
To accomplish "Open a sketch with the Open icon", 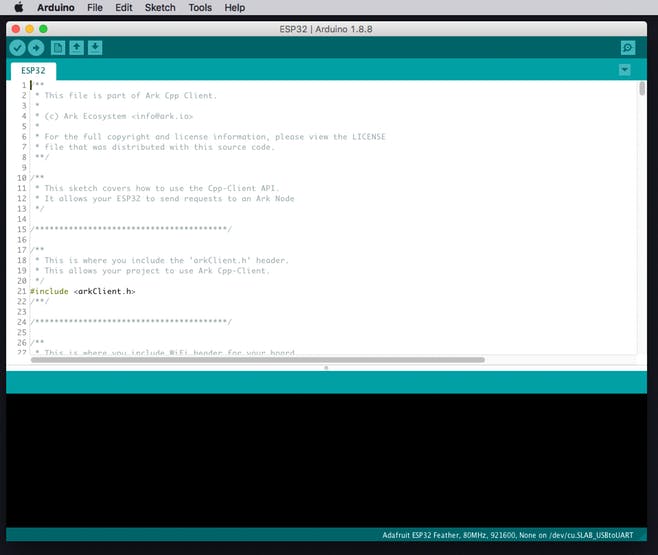I will tap(76, 47).
